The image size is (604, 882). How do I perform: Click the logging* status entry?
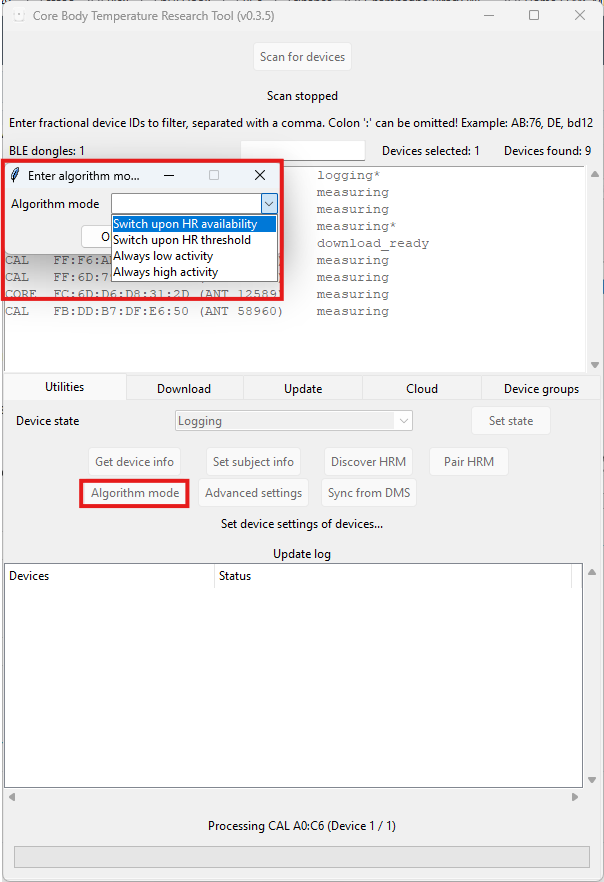[348, 176]
